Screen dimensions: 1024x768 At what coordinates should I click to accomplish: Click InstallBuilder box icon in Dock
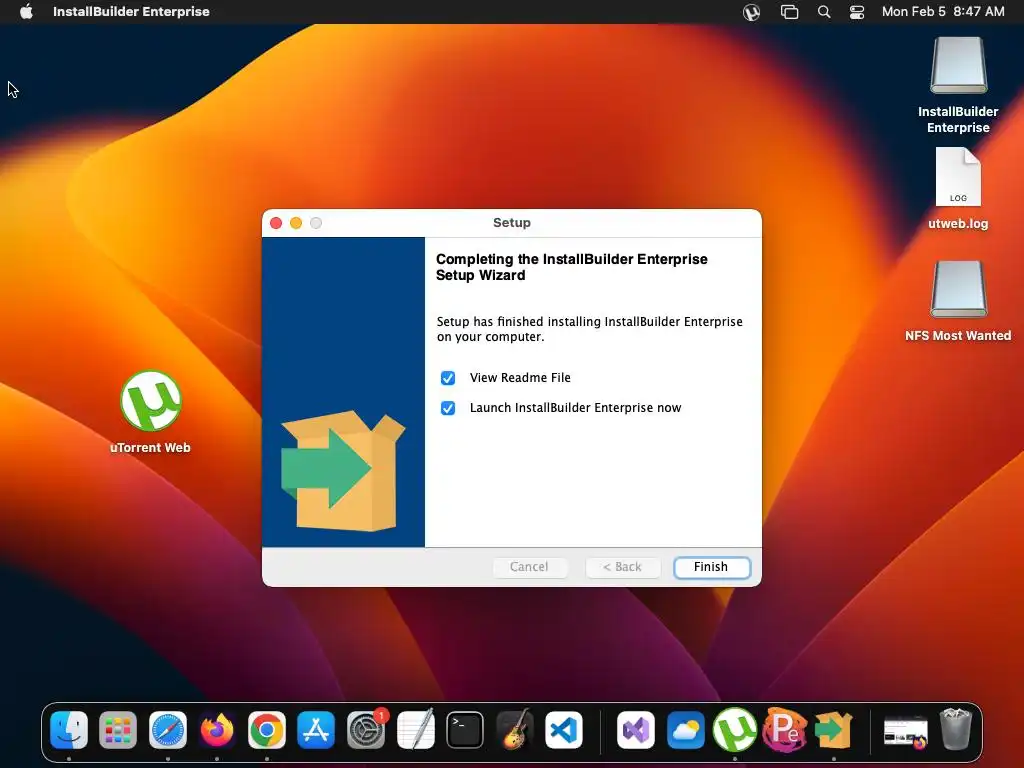(834, 729)
